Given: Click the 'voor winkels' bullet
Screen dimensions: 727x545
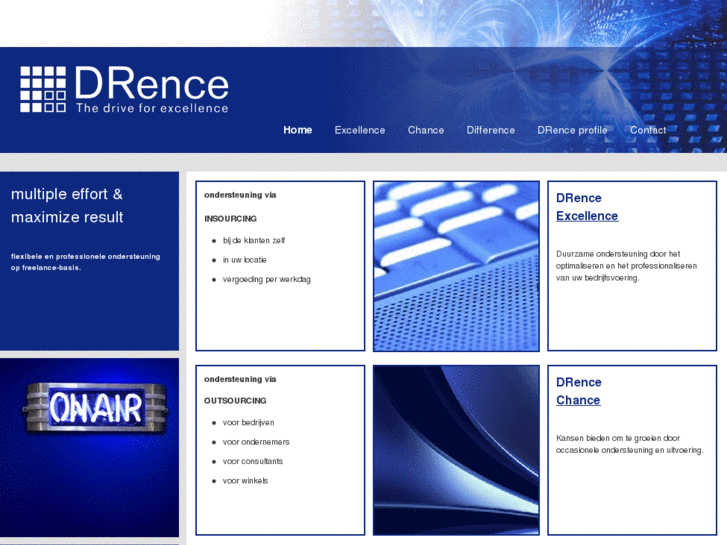Looking at the screenshot, I should click(245, 481).
